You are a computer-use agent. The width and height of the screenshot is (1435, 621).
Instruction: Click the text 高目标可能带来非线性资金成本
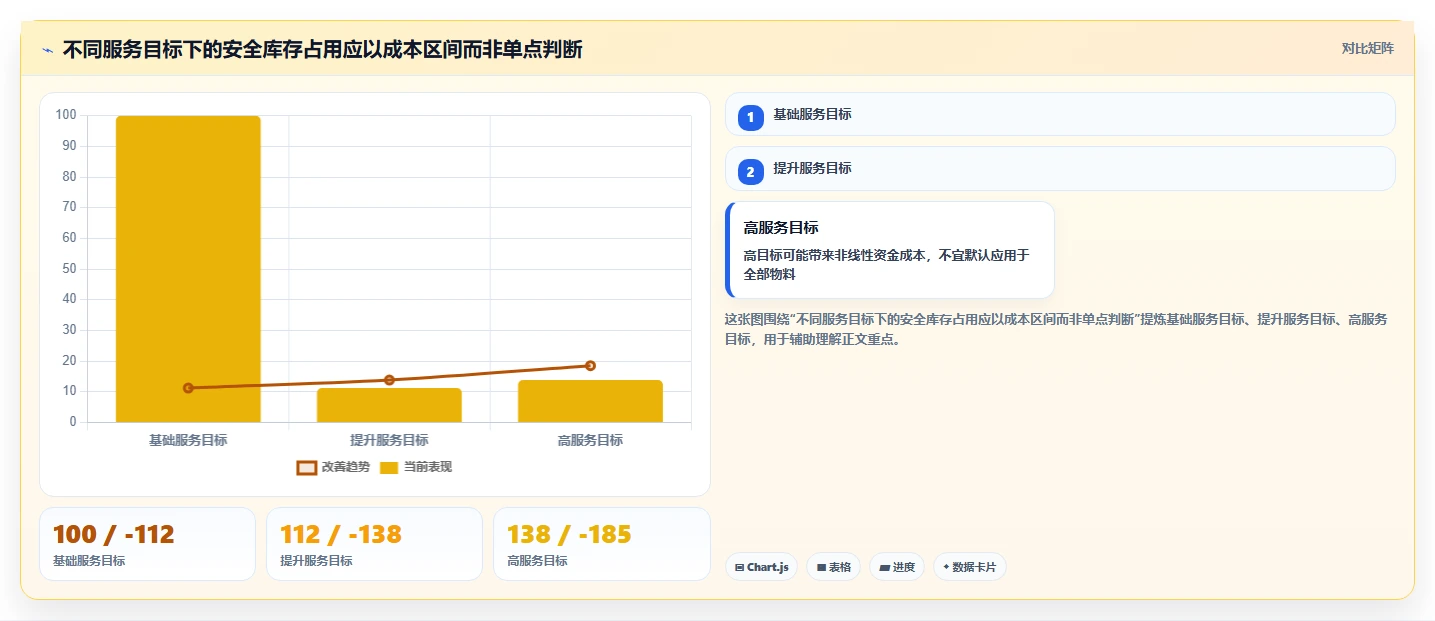pos(836,255)
